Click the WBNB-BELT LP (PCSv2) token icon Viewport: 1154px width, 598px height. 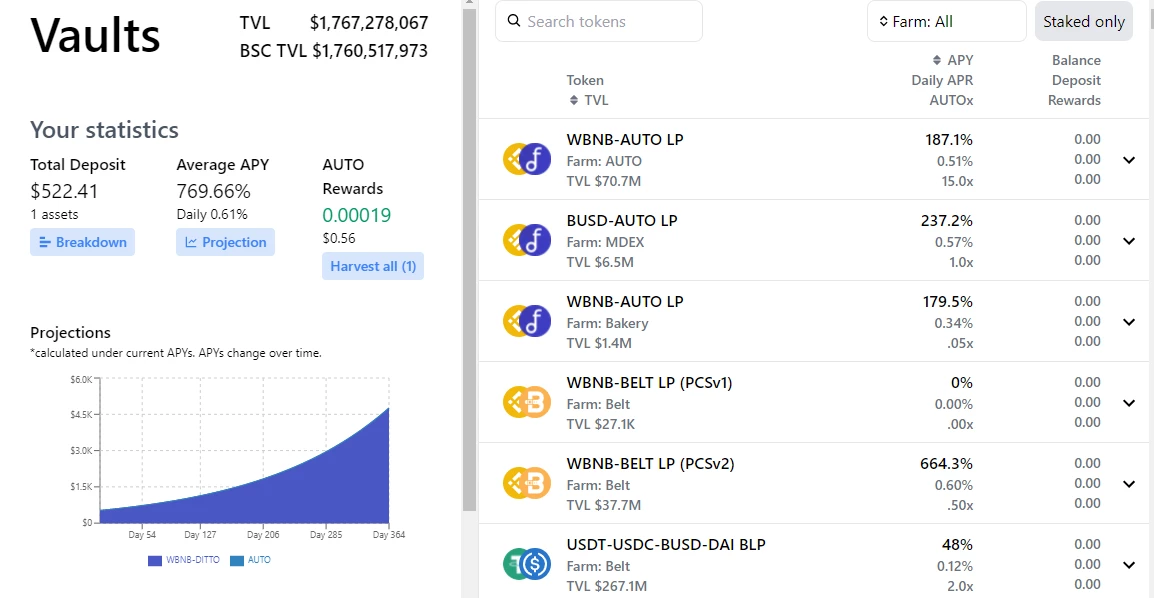click(x=527, y=483)
